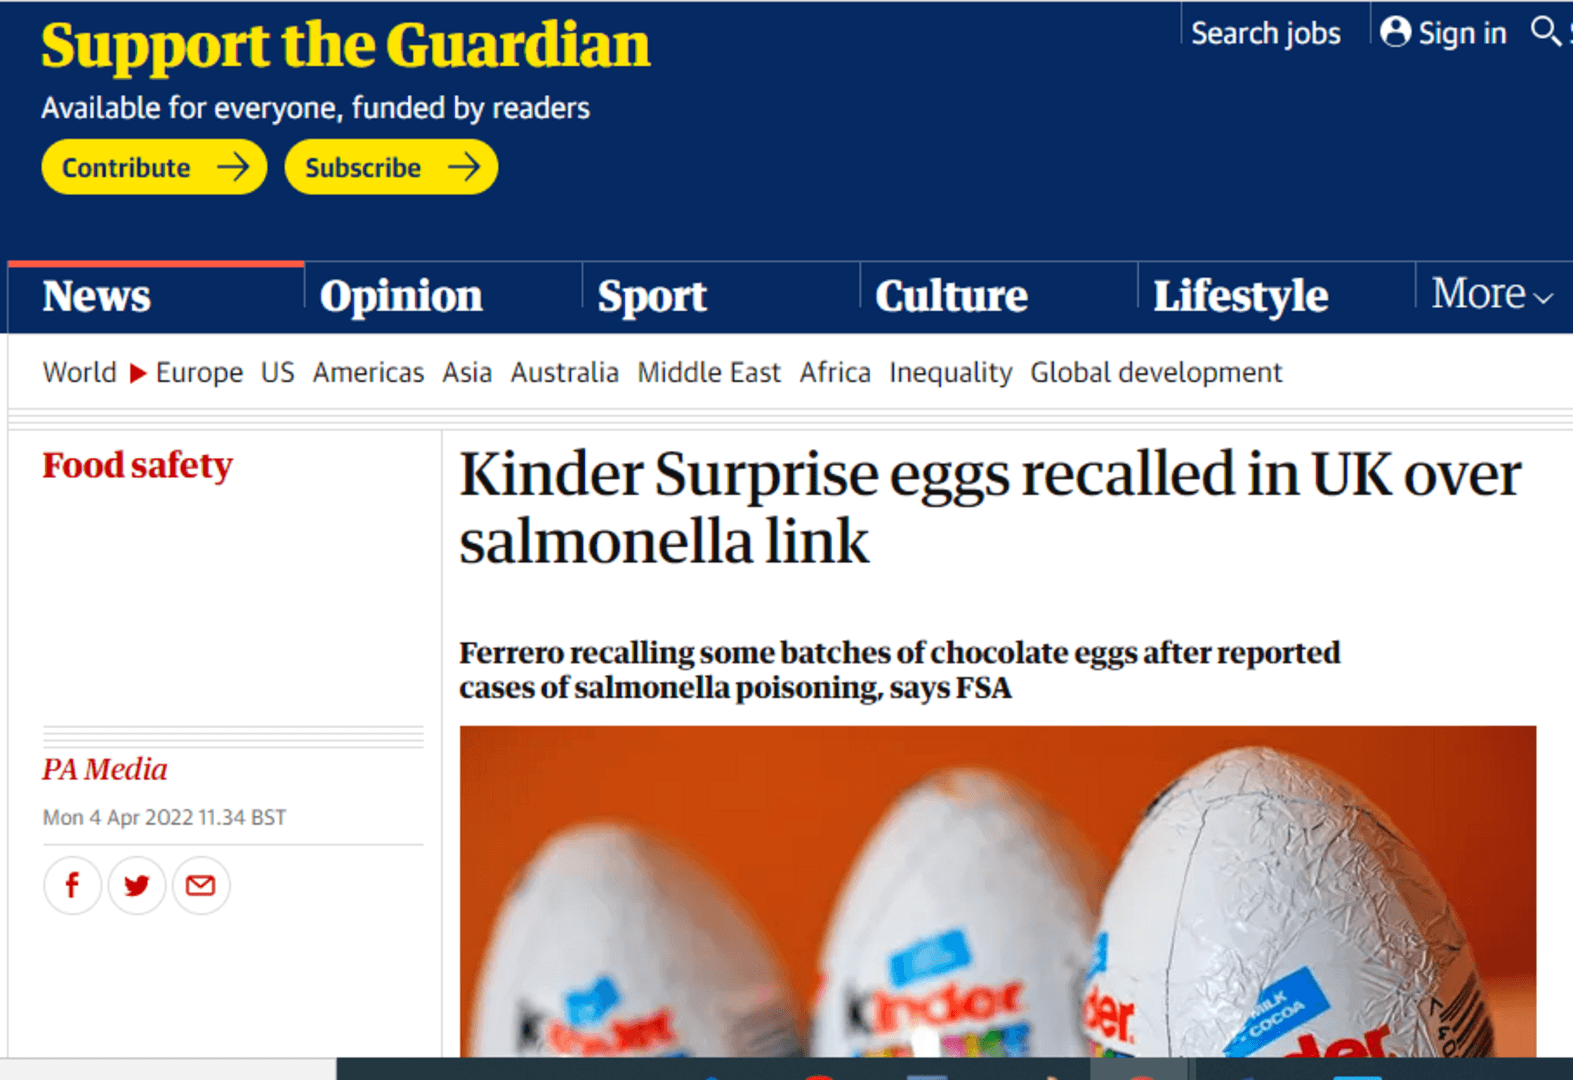Expand the More navigation dropdown
The image size is (1573, 1080).
click(x=1489, y=294)
